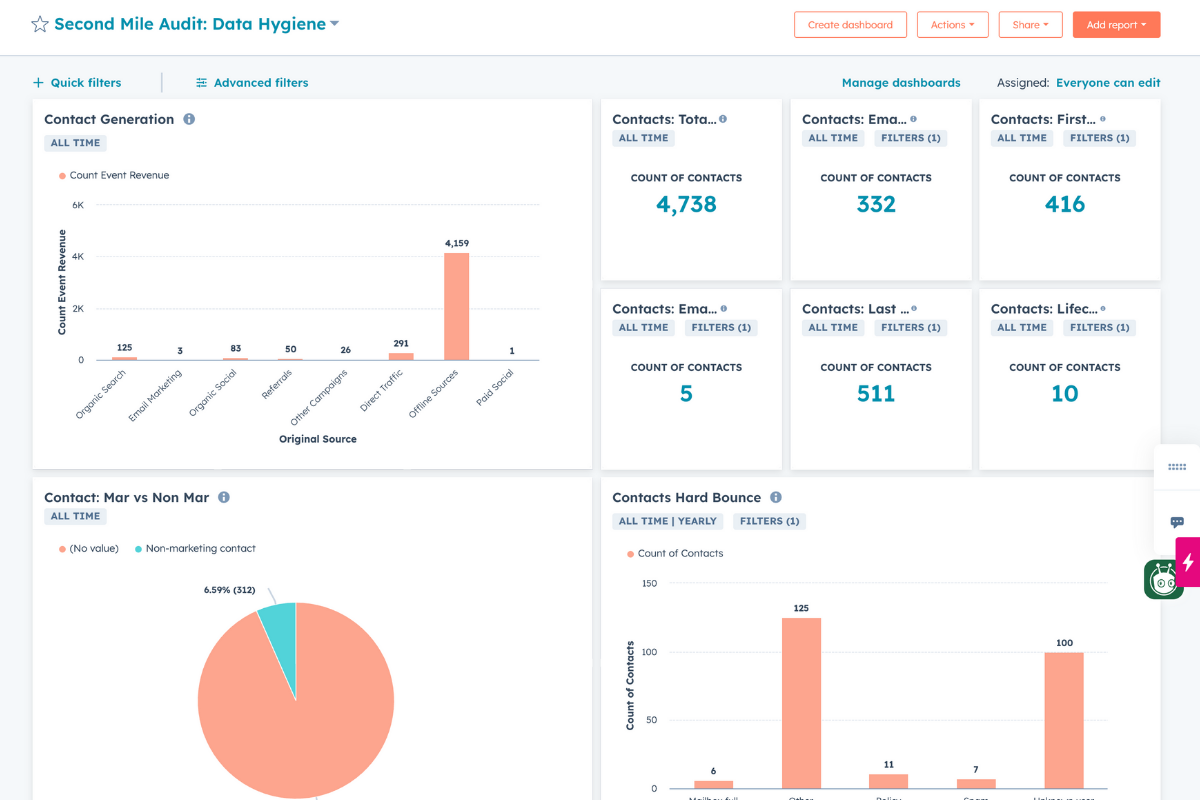Click the hard bounce bar labeled 11
The image size is (1200, 800).
(889, 781)
